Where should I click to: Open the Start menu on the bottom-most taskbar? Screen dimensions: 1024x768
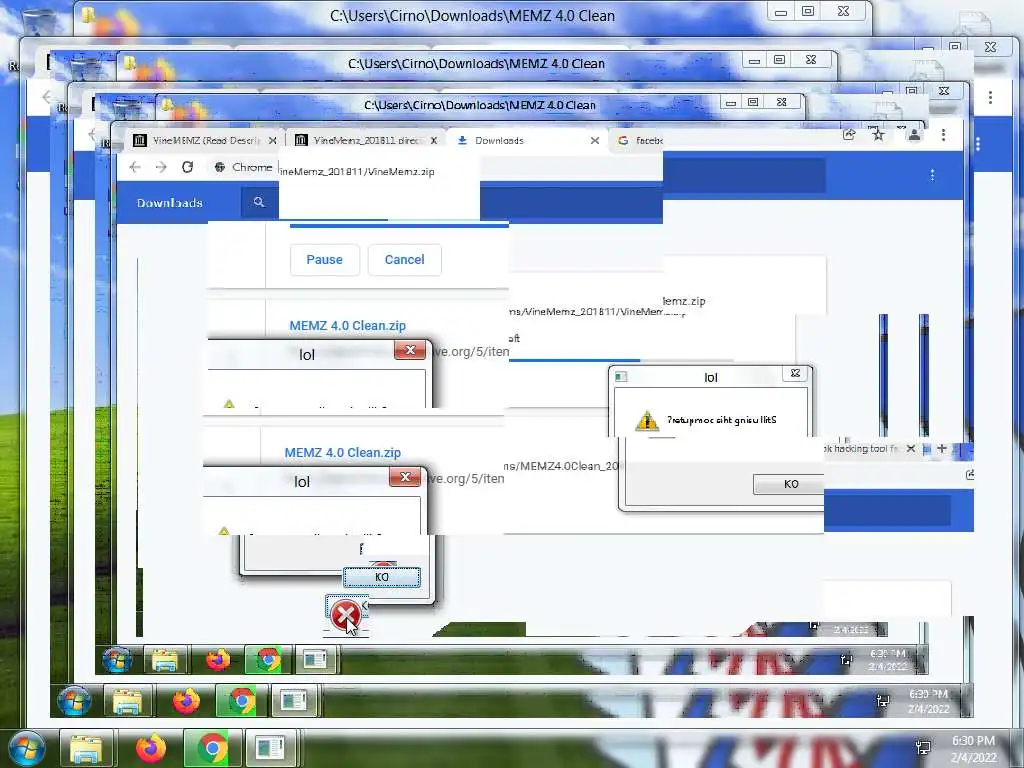pyautogui.click(x=26, y=748)
